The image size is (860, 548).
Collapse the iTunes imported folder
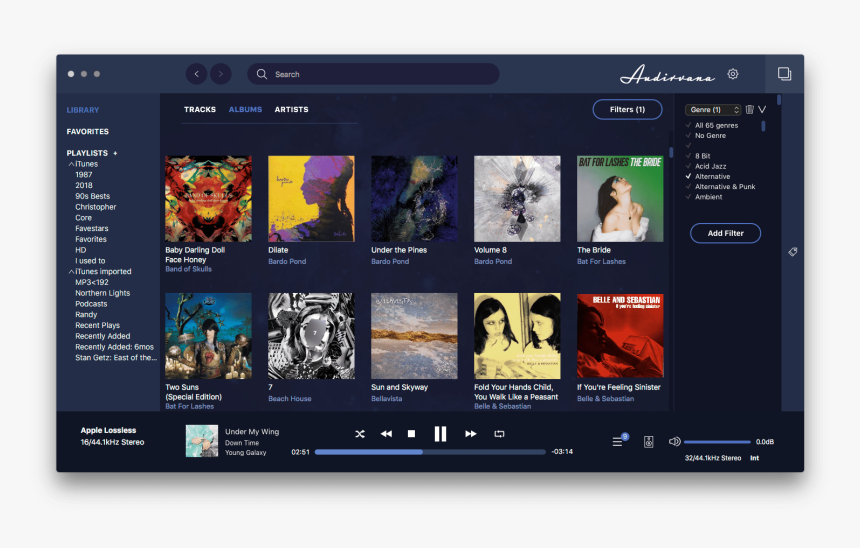[x=71, y=272]
